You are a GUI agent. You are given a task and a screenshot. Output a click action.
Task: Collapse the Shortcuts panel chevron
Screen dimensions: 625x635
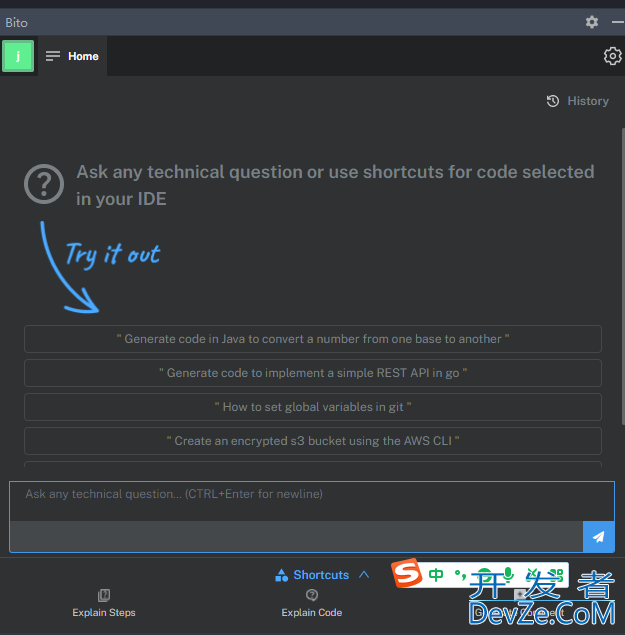click(x=364, y=575)
